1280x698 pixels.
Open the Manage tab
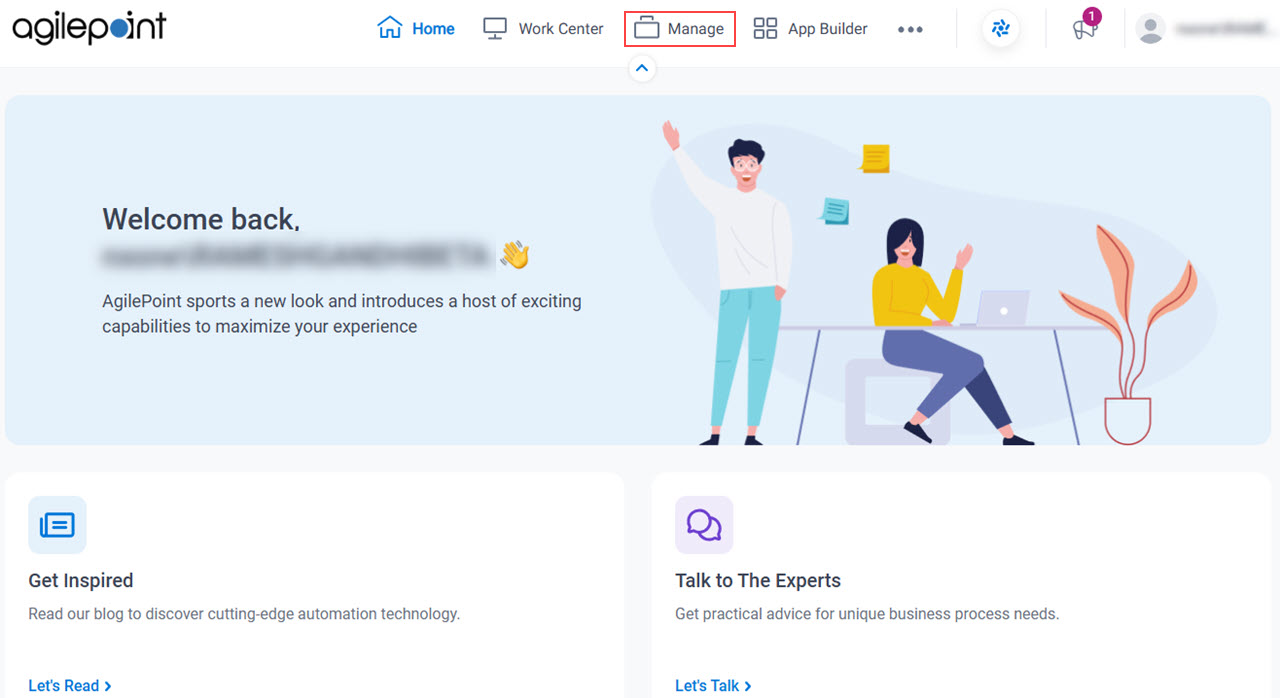tap(680, 29)
